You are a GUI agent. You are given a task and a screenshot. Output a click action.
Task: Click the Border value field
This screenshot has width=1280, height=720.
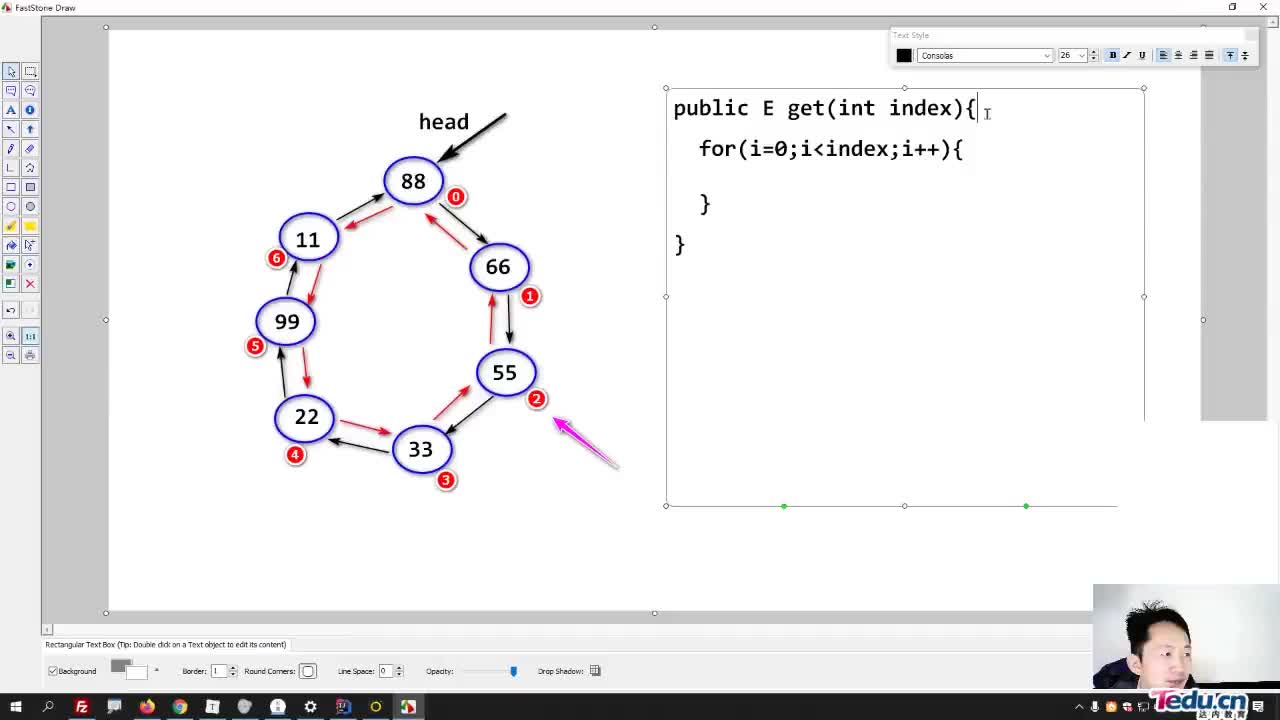218,671
